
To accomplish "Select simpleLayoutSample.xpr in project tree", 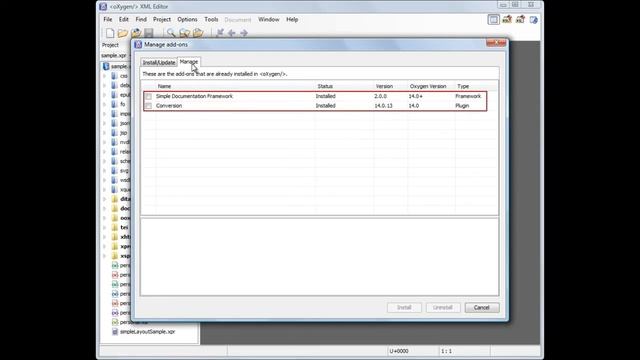I will [x=147, y=332].
